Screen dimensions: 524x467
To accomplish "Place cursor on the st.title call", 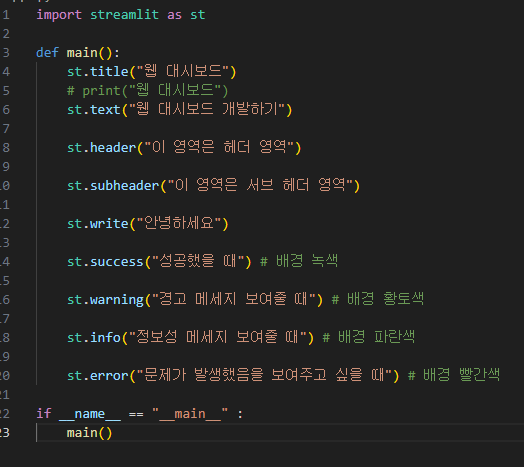I will pos(151,72).
